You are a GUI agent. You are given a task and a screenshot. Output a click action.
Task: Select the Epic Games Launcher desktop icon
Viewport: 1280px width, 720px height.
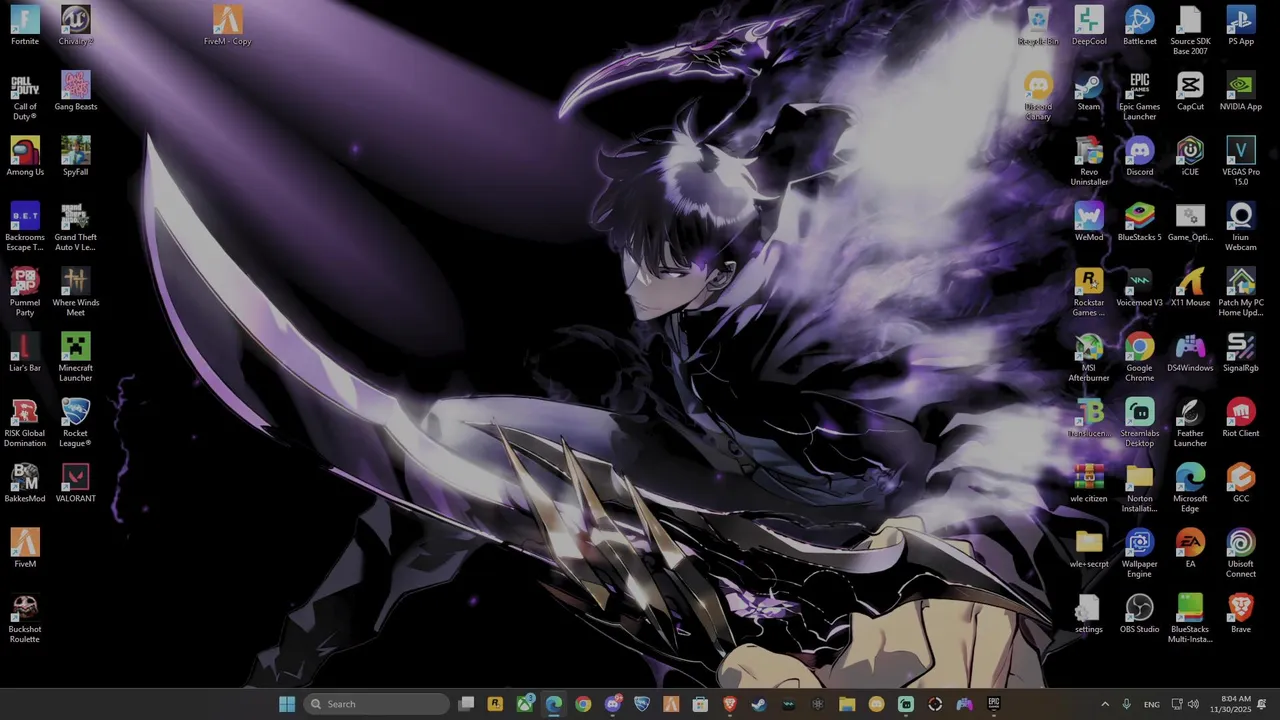tap(1140, 96)
